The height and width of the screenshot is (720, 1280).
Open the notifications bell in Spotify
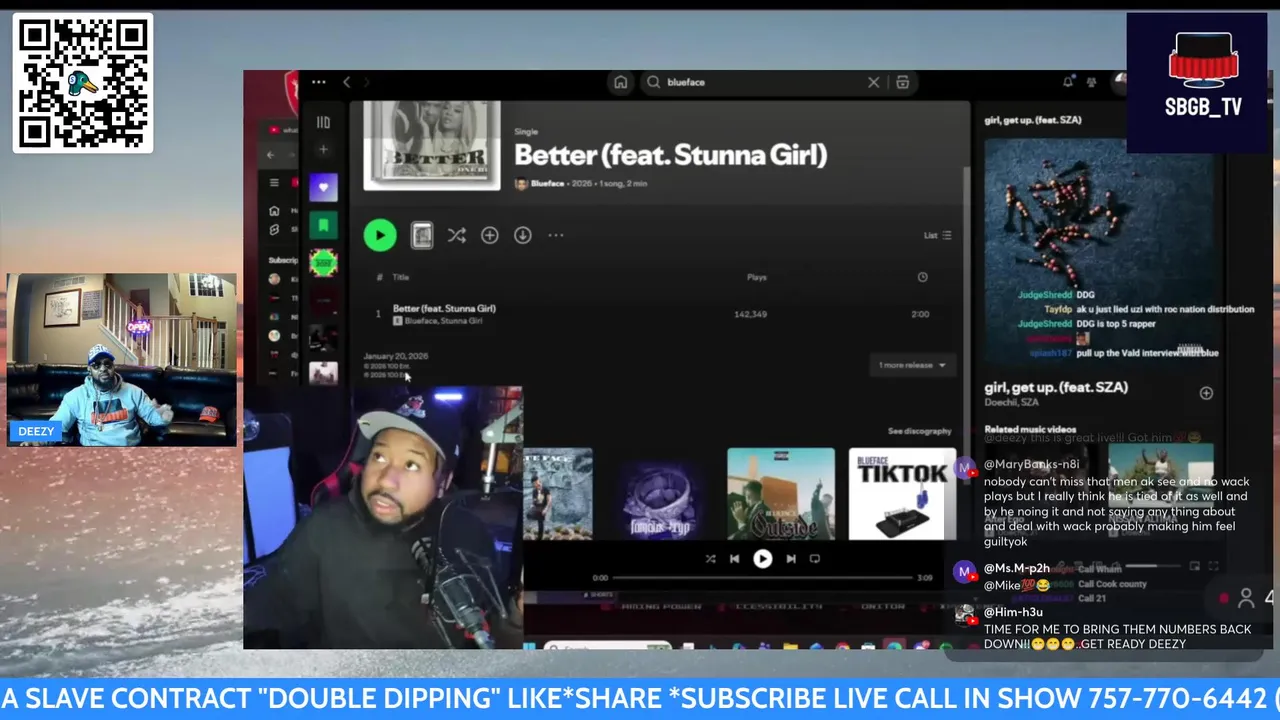tap(1068, 82)
